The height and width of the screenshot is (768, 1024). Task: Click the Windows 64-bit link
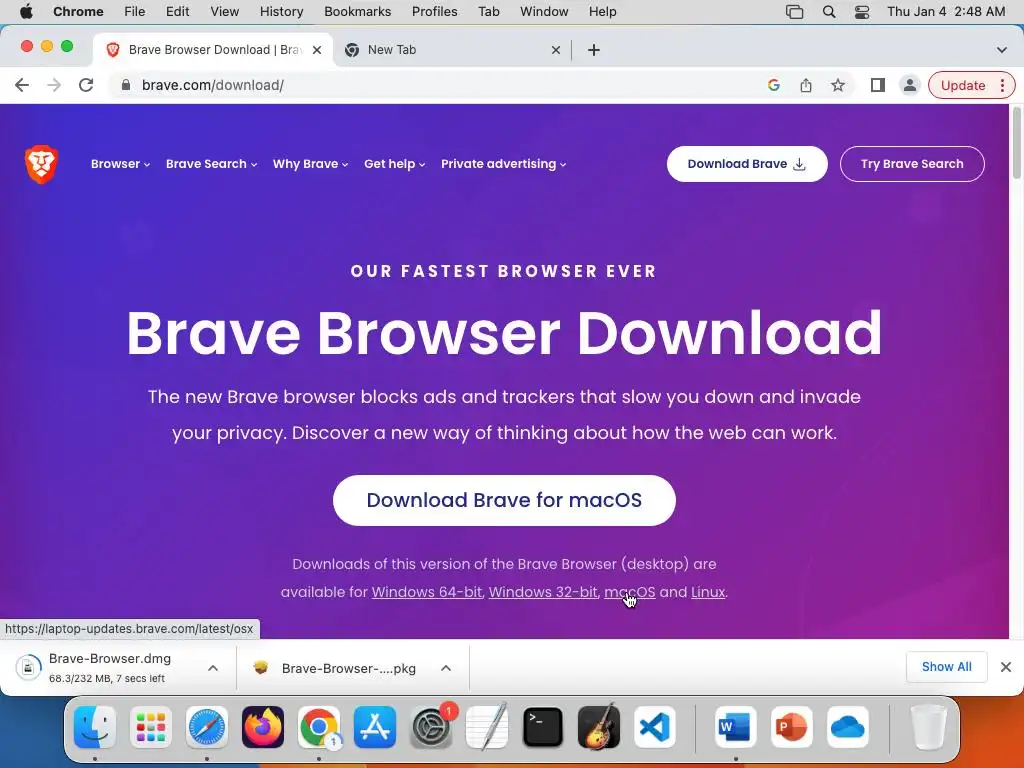click(426, 592)
